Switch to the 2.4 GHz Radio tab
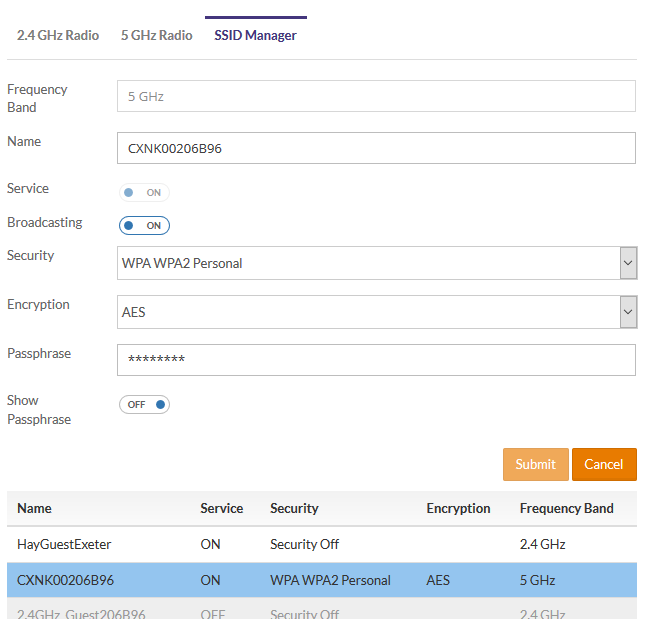This screenshot has width=653, height=619. point(58,35)
